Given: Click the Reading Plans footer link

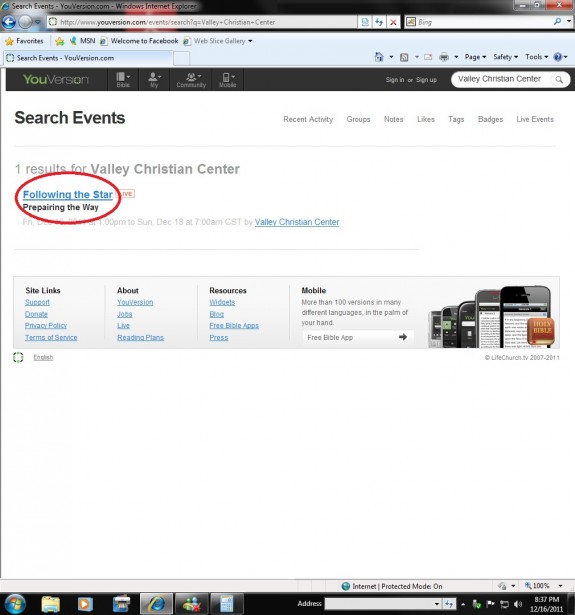Looking at the screenshot, I should [x=140, y=337].
